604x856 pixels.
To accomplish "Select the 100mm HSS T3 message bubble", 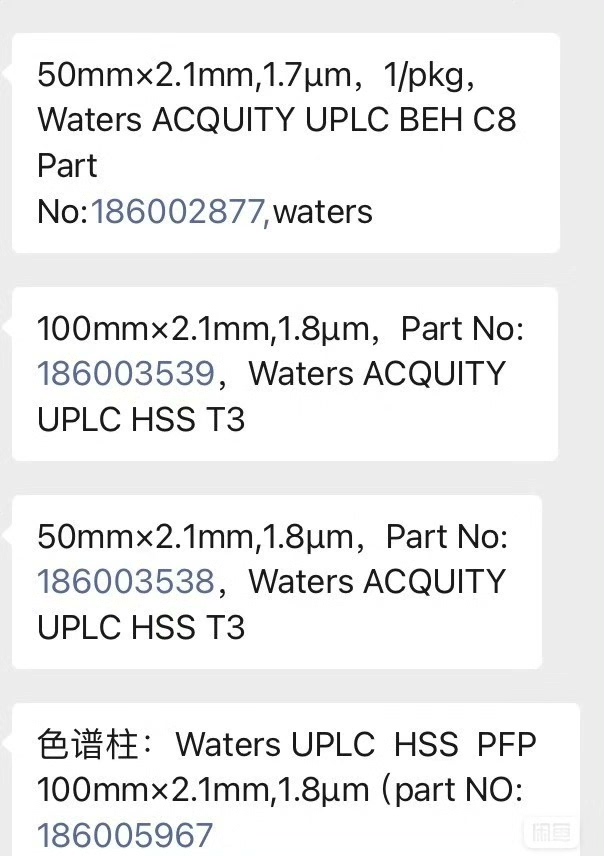I will tap(285, 373).
